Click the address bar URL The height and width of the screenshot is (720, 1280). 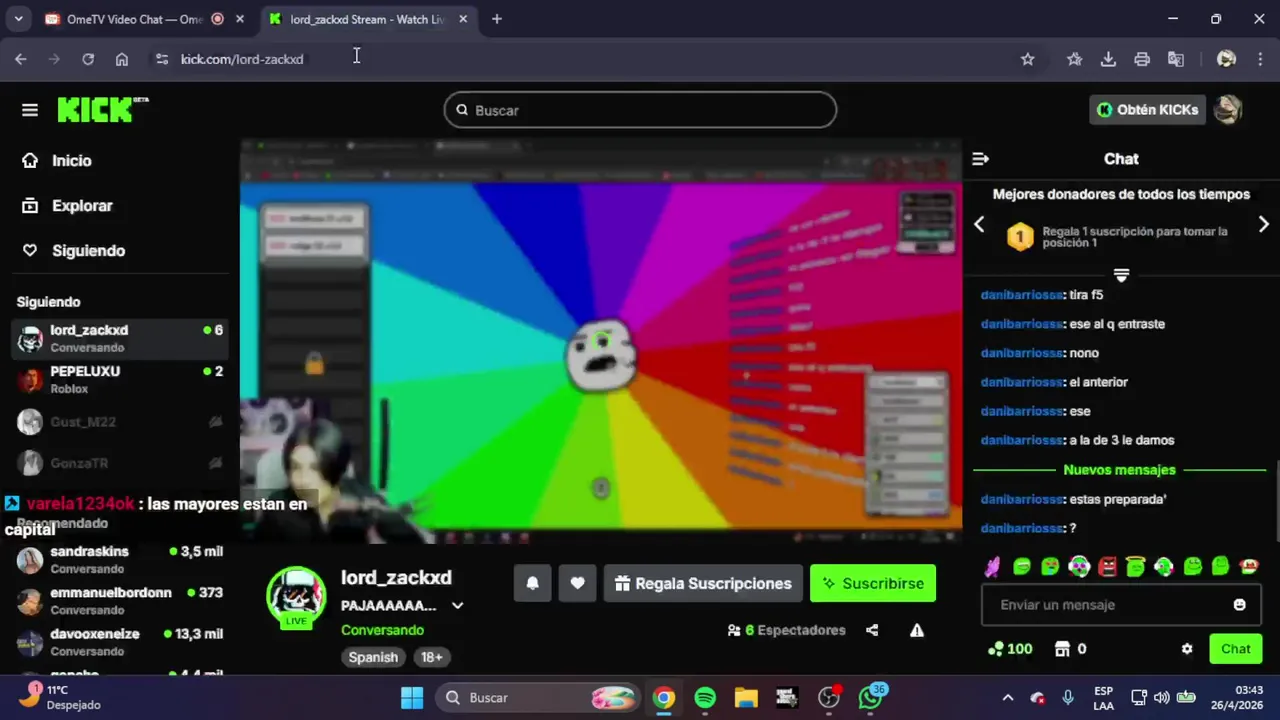click(242, 59)
